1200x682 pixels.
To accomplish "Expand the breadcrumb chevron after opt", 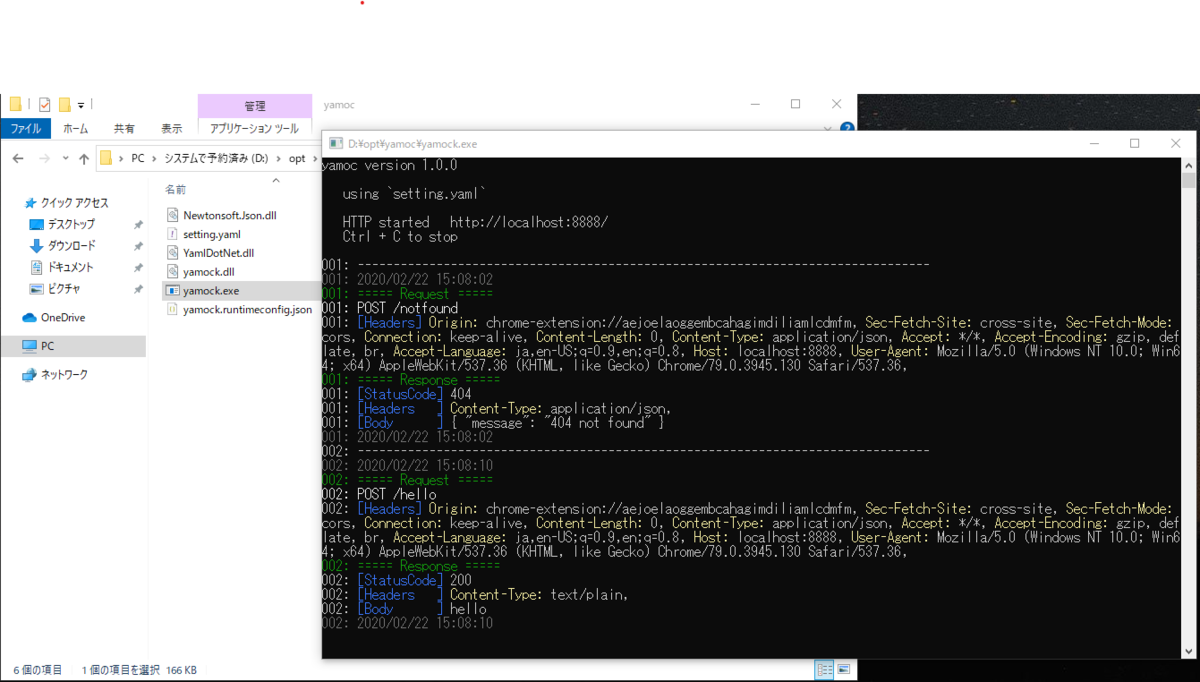I will pos(313,158).
